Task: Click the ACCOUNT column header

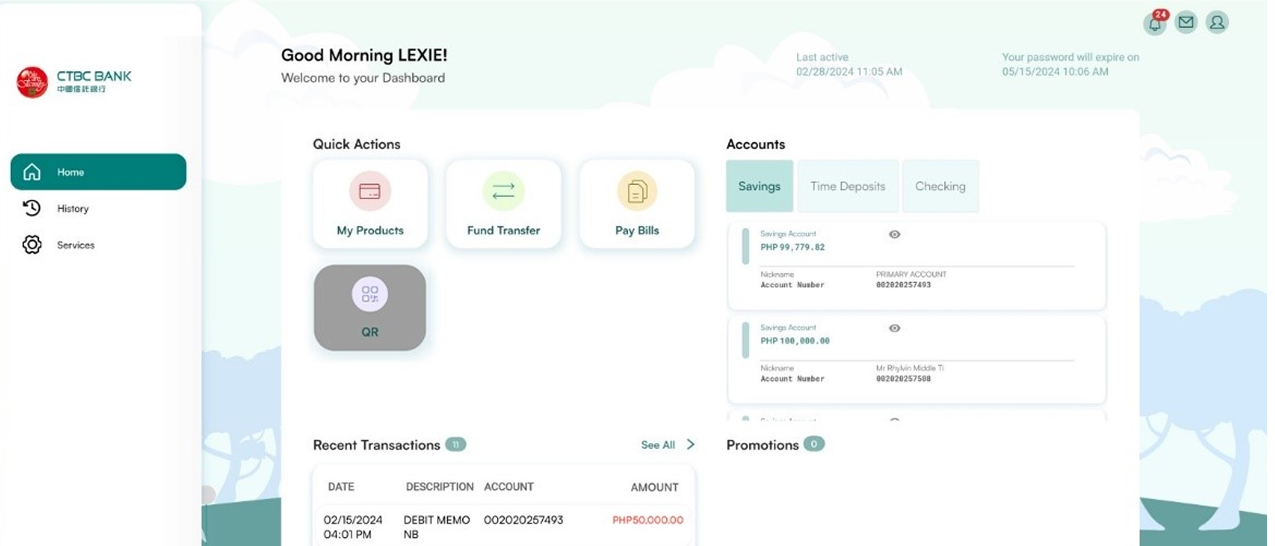Action: (x=509, y=487)
